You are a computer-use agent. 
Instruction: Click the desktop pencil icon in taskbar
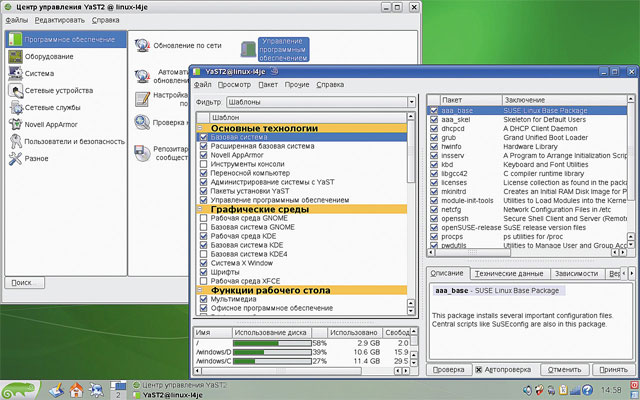tap(56, 390)
